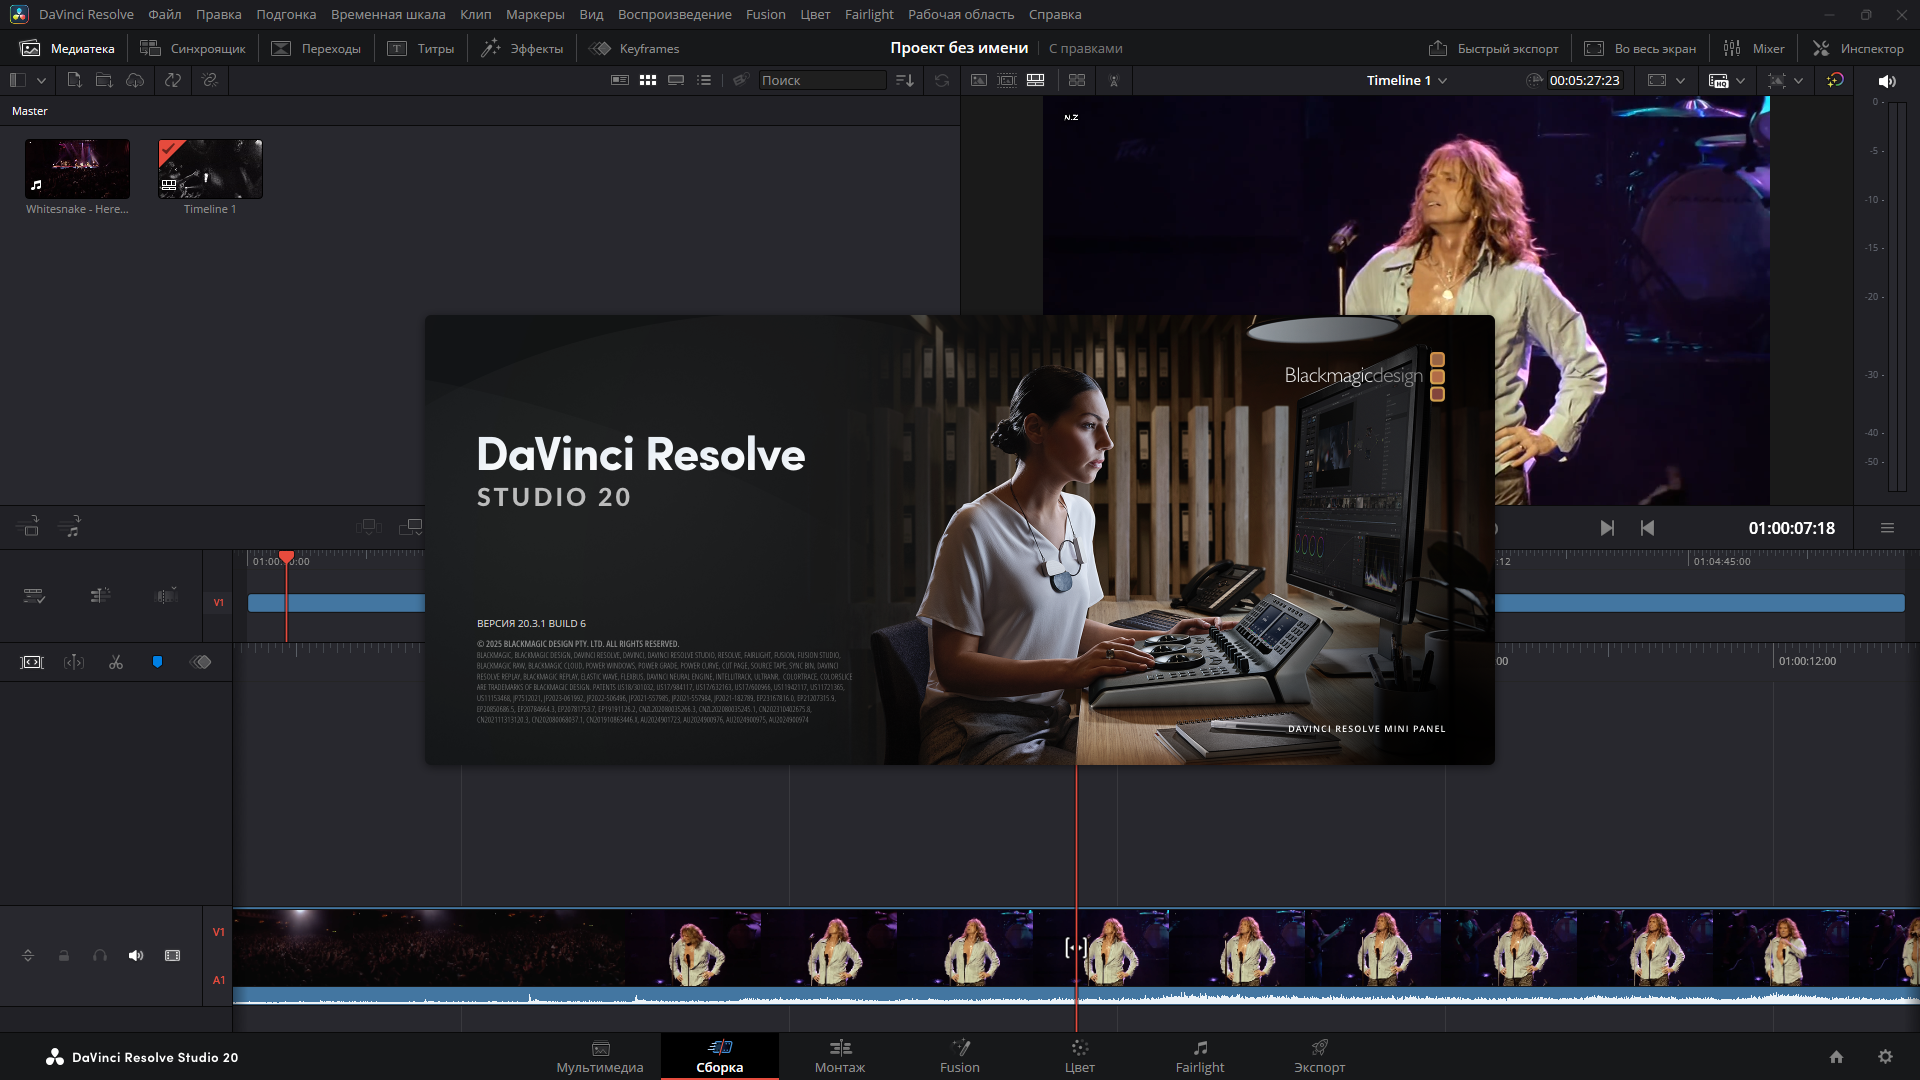Click the razor cut scissors icon
The height and width of the screenshot is (1080, 1920).
116,662
